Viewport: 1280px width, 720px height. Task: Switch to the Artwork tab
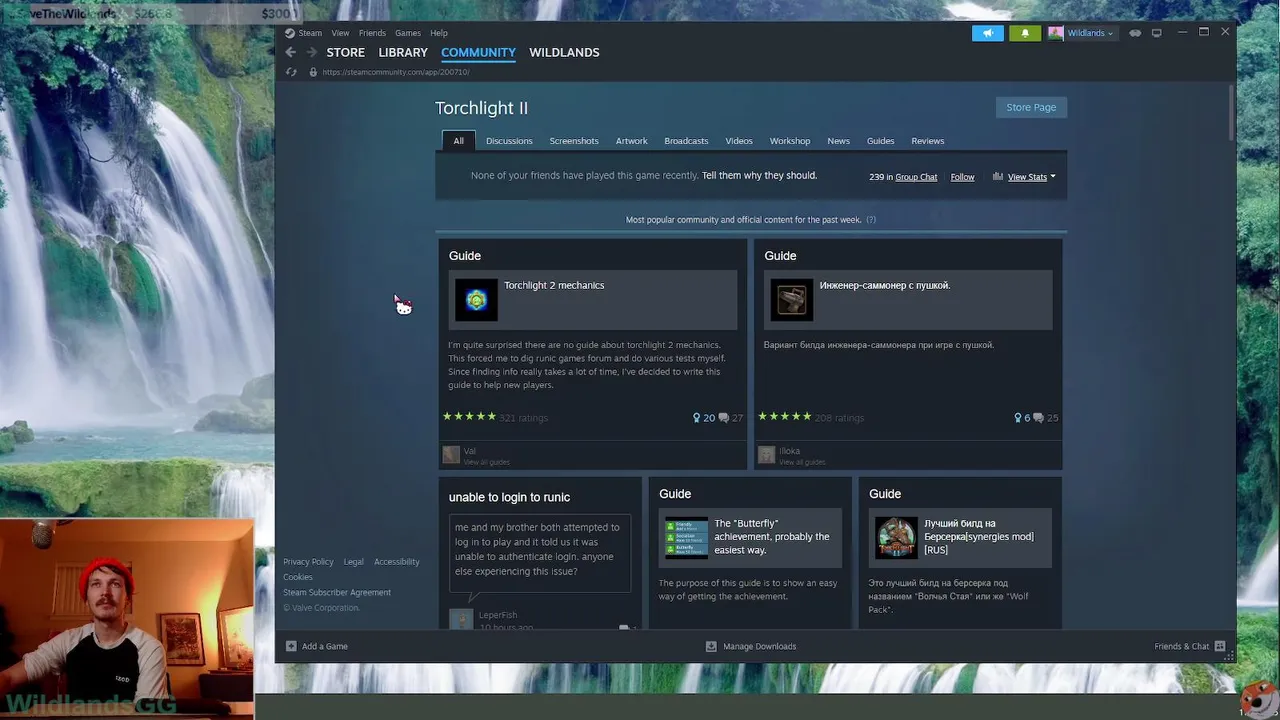point(632,141)
